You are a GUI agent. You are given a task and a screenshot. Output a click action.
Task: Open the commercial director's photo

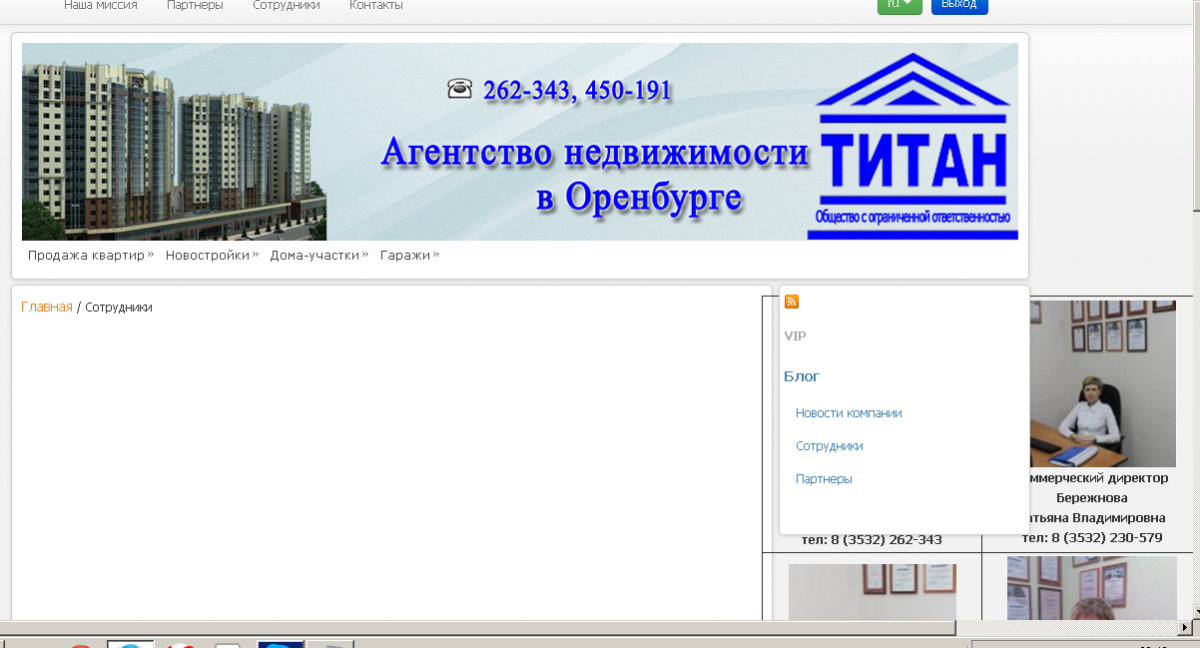[1102, 383]
